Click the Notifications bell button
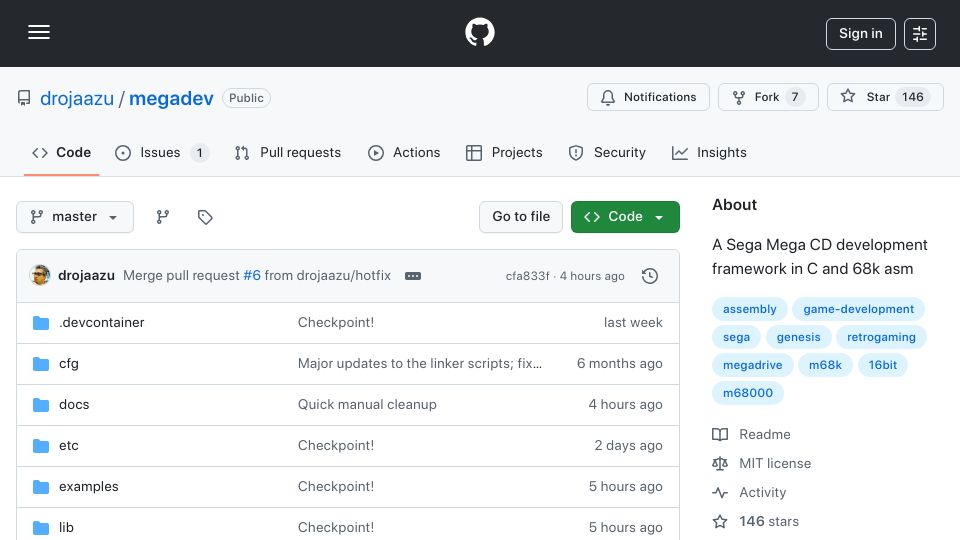 point(648,97)
